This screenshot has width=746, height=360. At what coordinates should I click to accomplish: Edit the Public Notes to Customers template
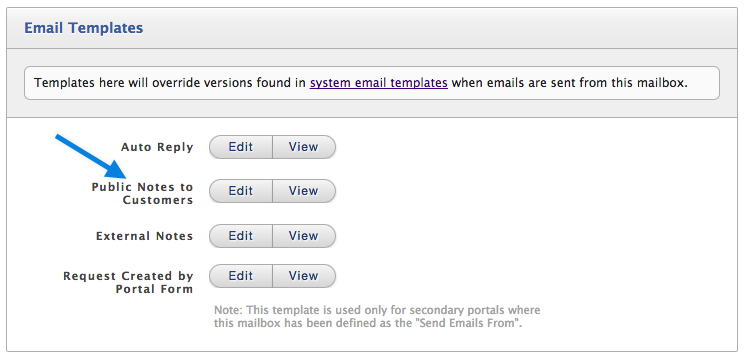(241, 191)
